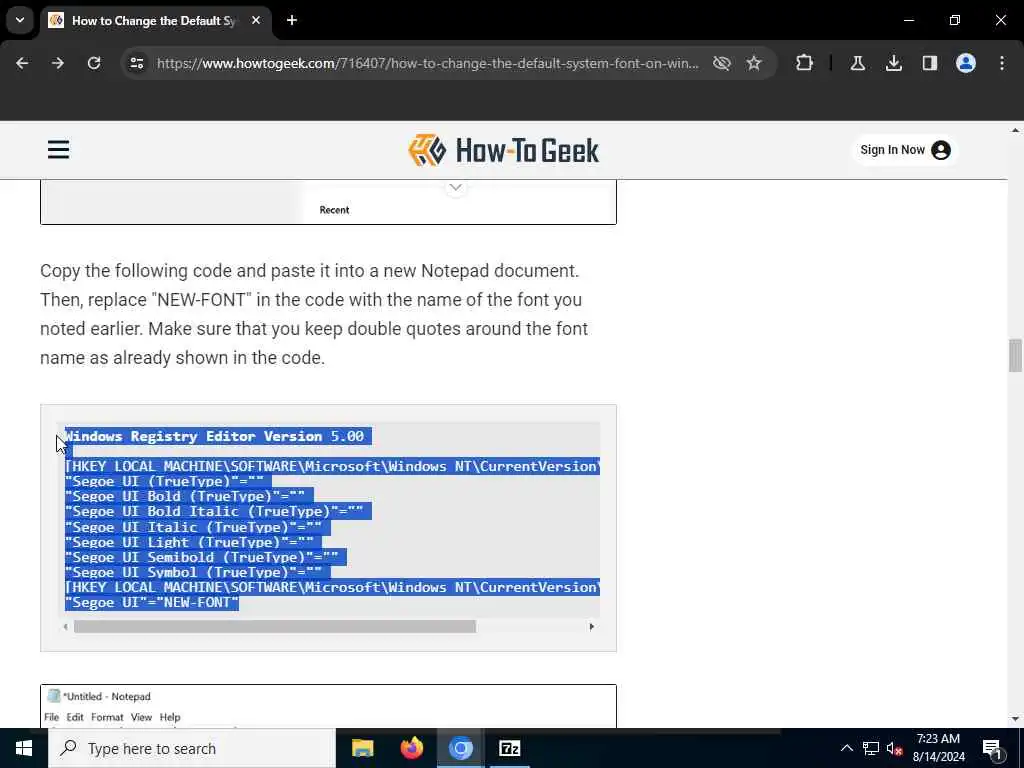
Task: Click View in the Notepad screenshot
Action: tap(141, 717)
